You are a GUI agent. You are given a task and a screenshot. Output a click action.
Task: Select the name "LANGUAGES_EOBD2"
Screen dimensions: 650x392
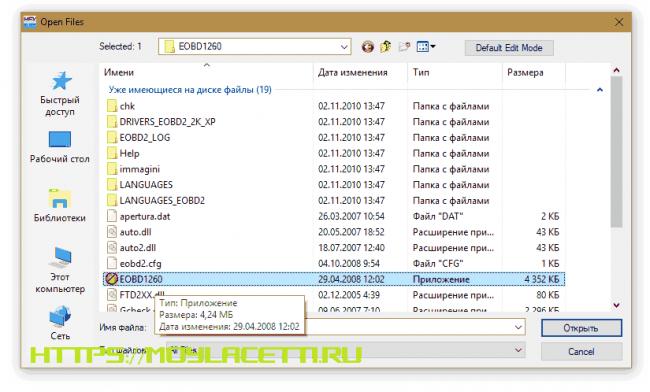point(162,201)
